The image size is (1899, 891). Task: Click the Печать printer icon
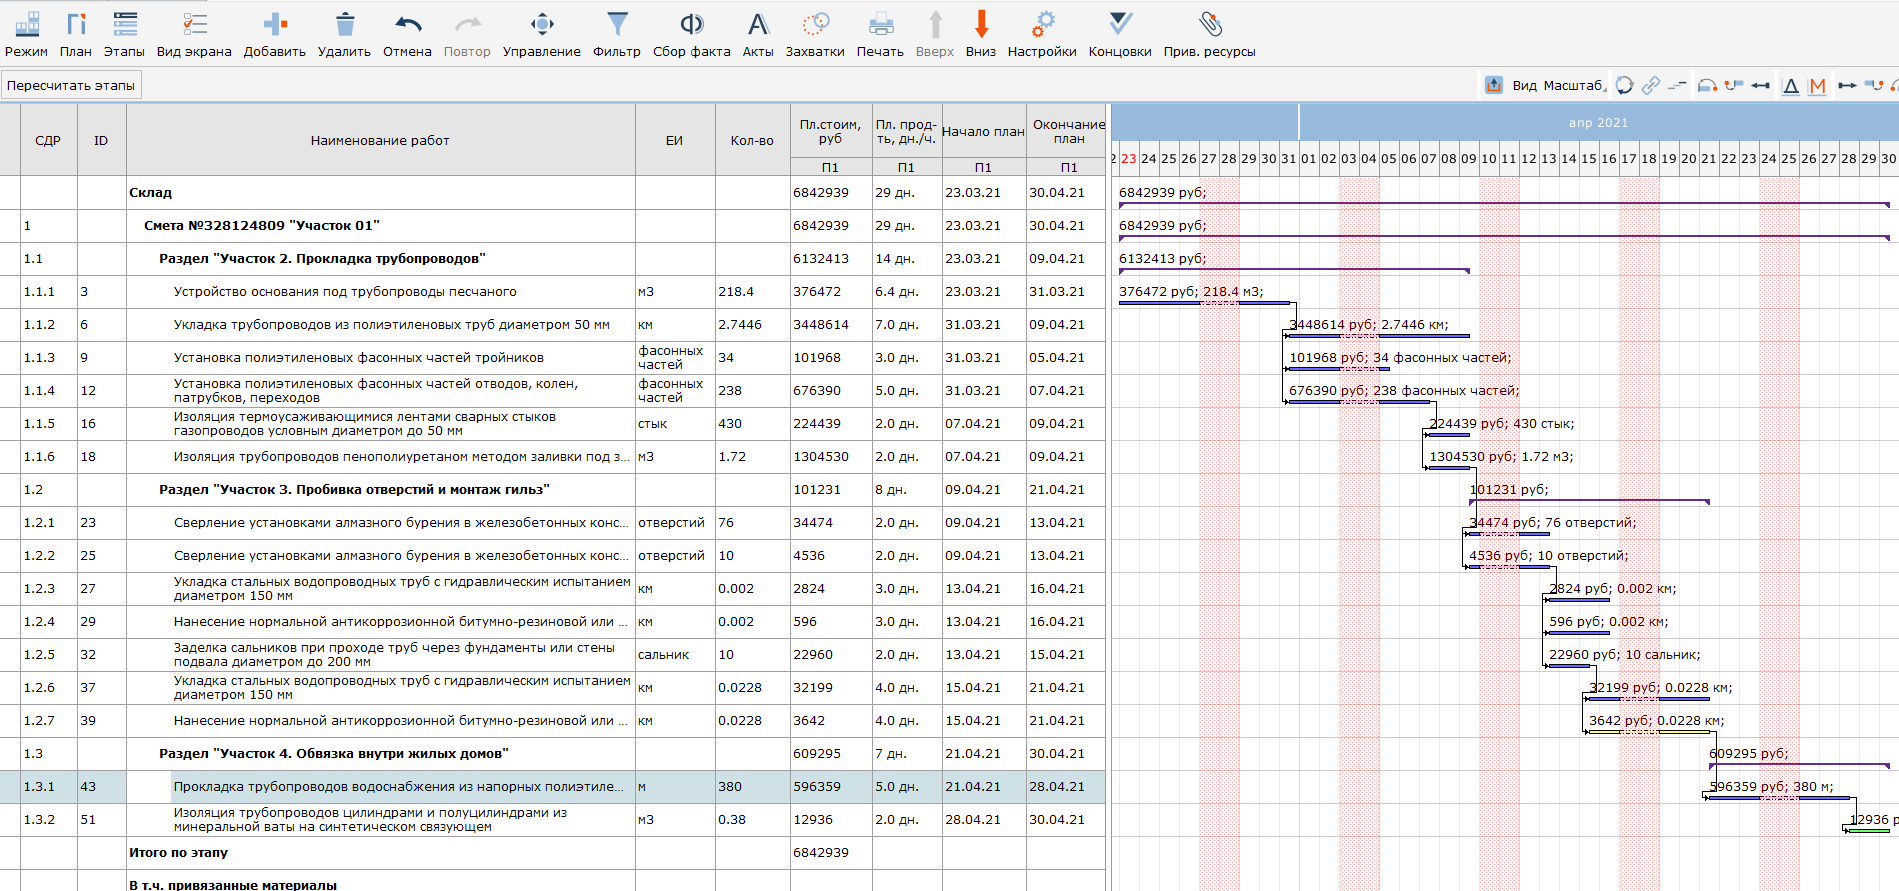coord(880,24)
